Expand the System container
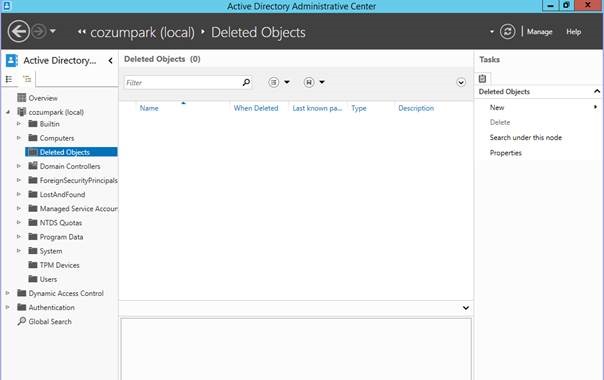This screenshot has width=604, height=380. coord(18,251)
